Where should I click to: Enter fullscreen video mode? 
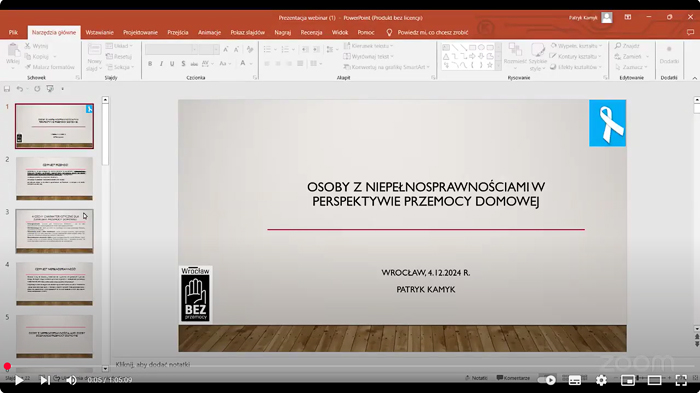tap(681, 380)
